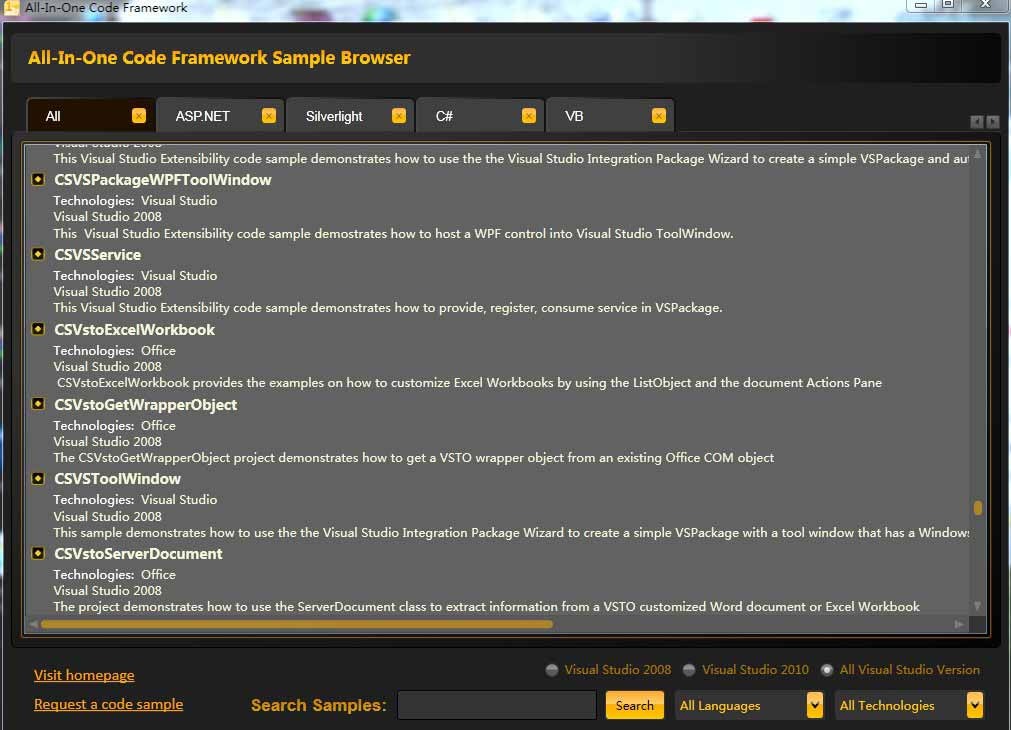Choose the All Visual Studio Version option

[x=827, y=670]
